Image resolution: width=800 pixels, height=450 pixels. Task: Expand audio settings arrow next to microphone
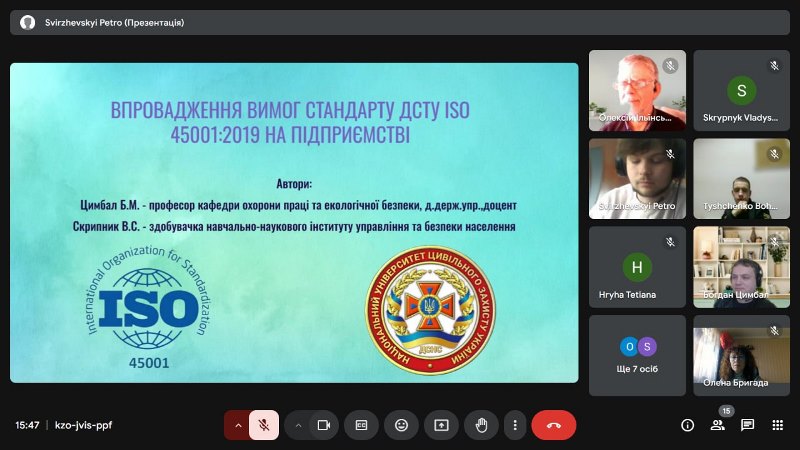tap(238, 425)
